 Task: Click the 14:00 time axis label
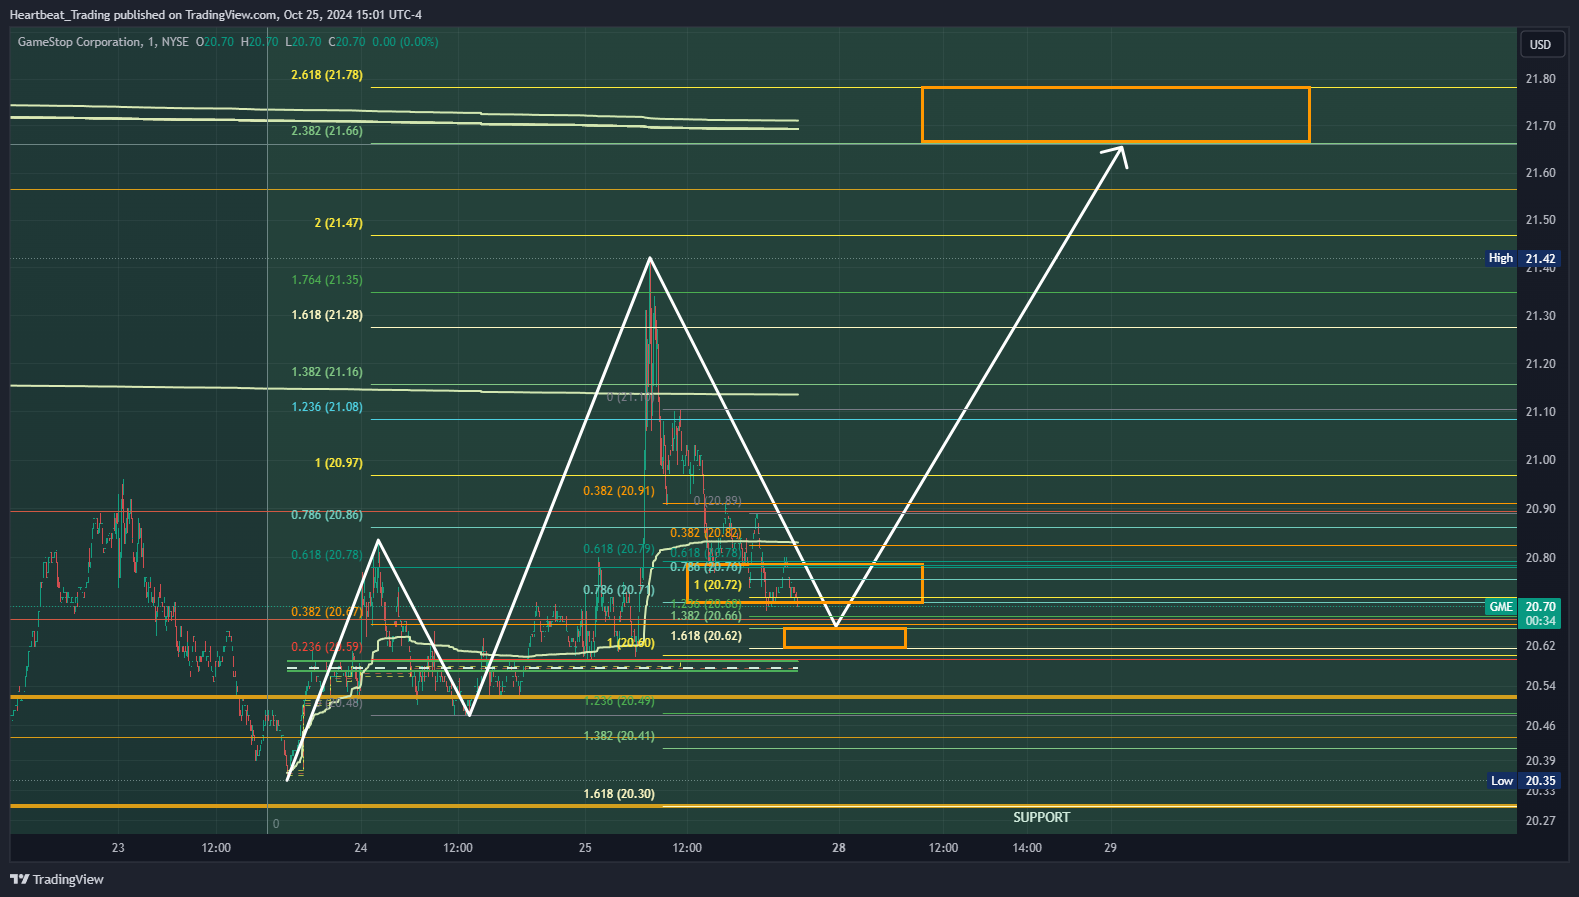[x=1027, y=848]
